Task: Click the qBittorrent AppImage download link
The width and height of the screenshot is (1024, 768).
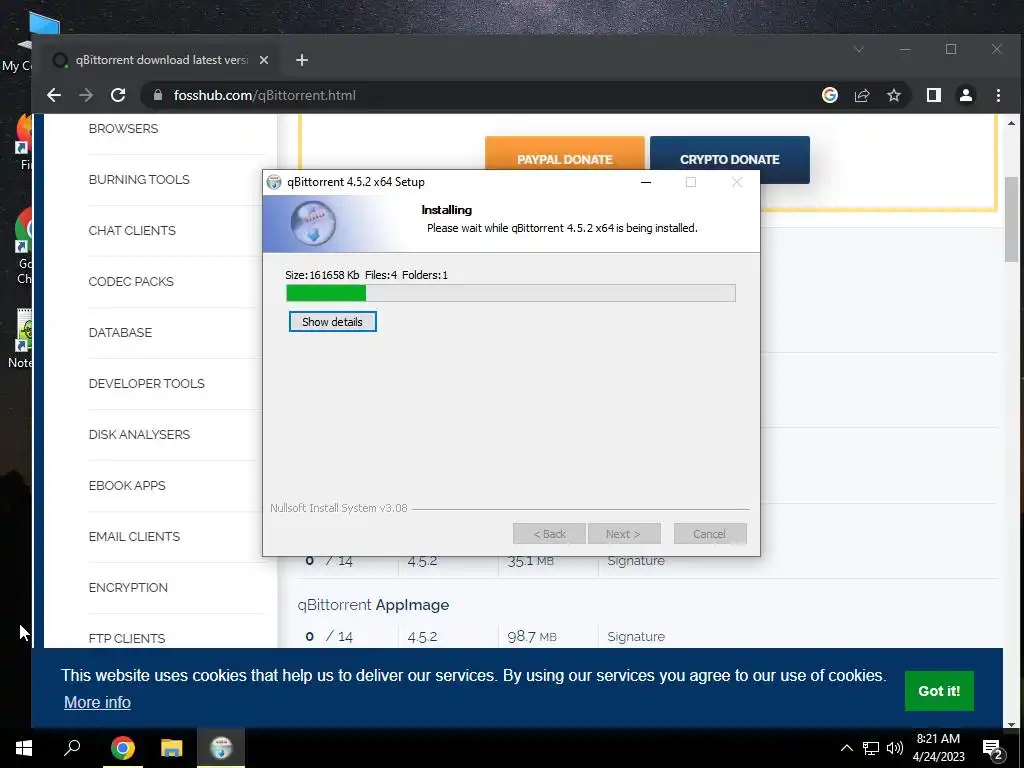Action: click(373, 605)
